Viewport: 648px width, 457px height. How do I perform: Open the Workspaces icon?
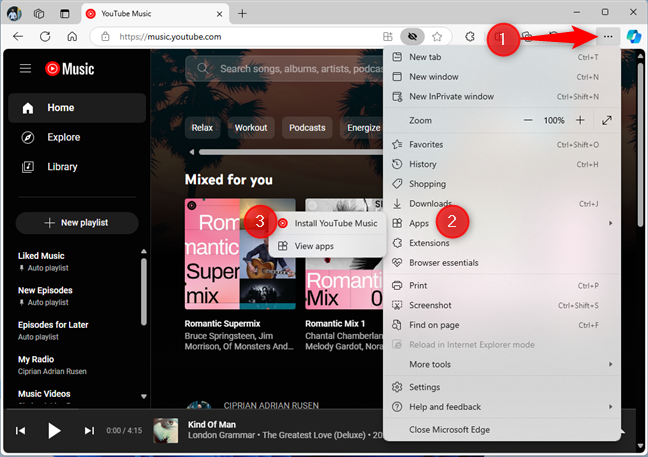[39, 14]
